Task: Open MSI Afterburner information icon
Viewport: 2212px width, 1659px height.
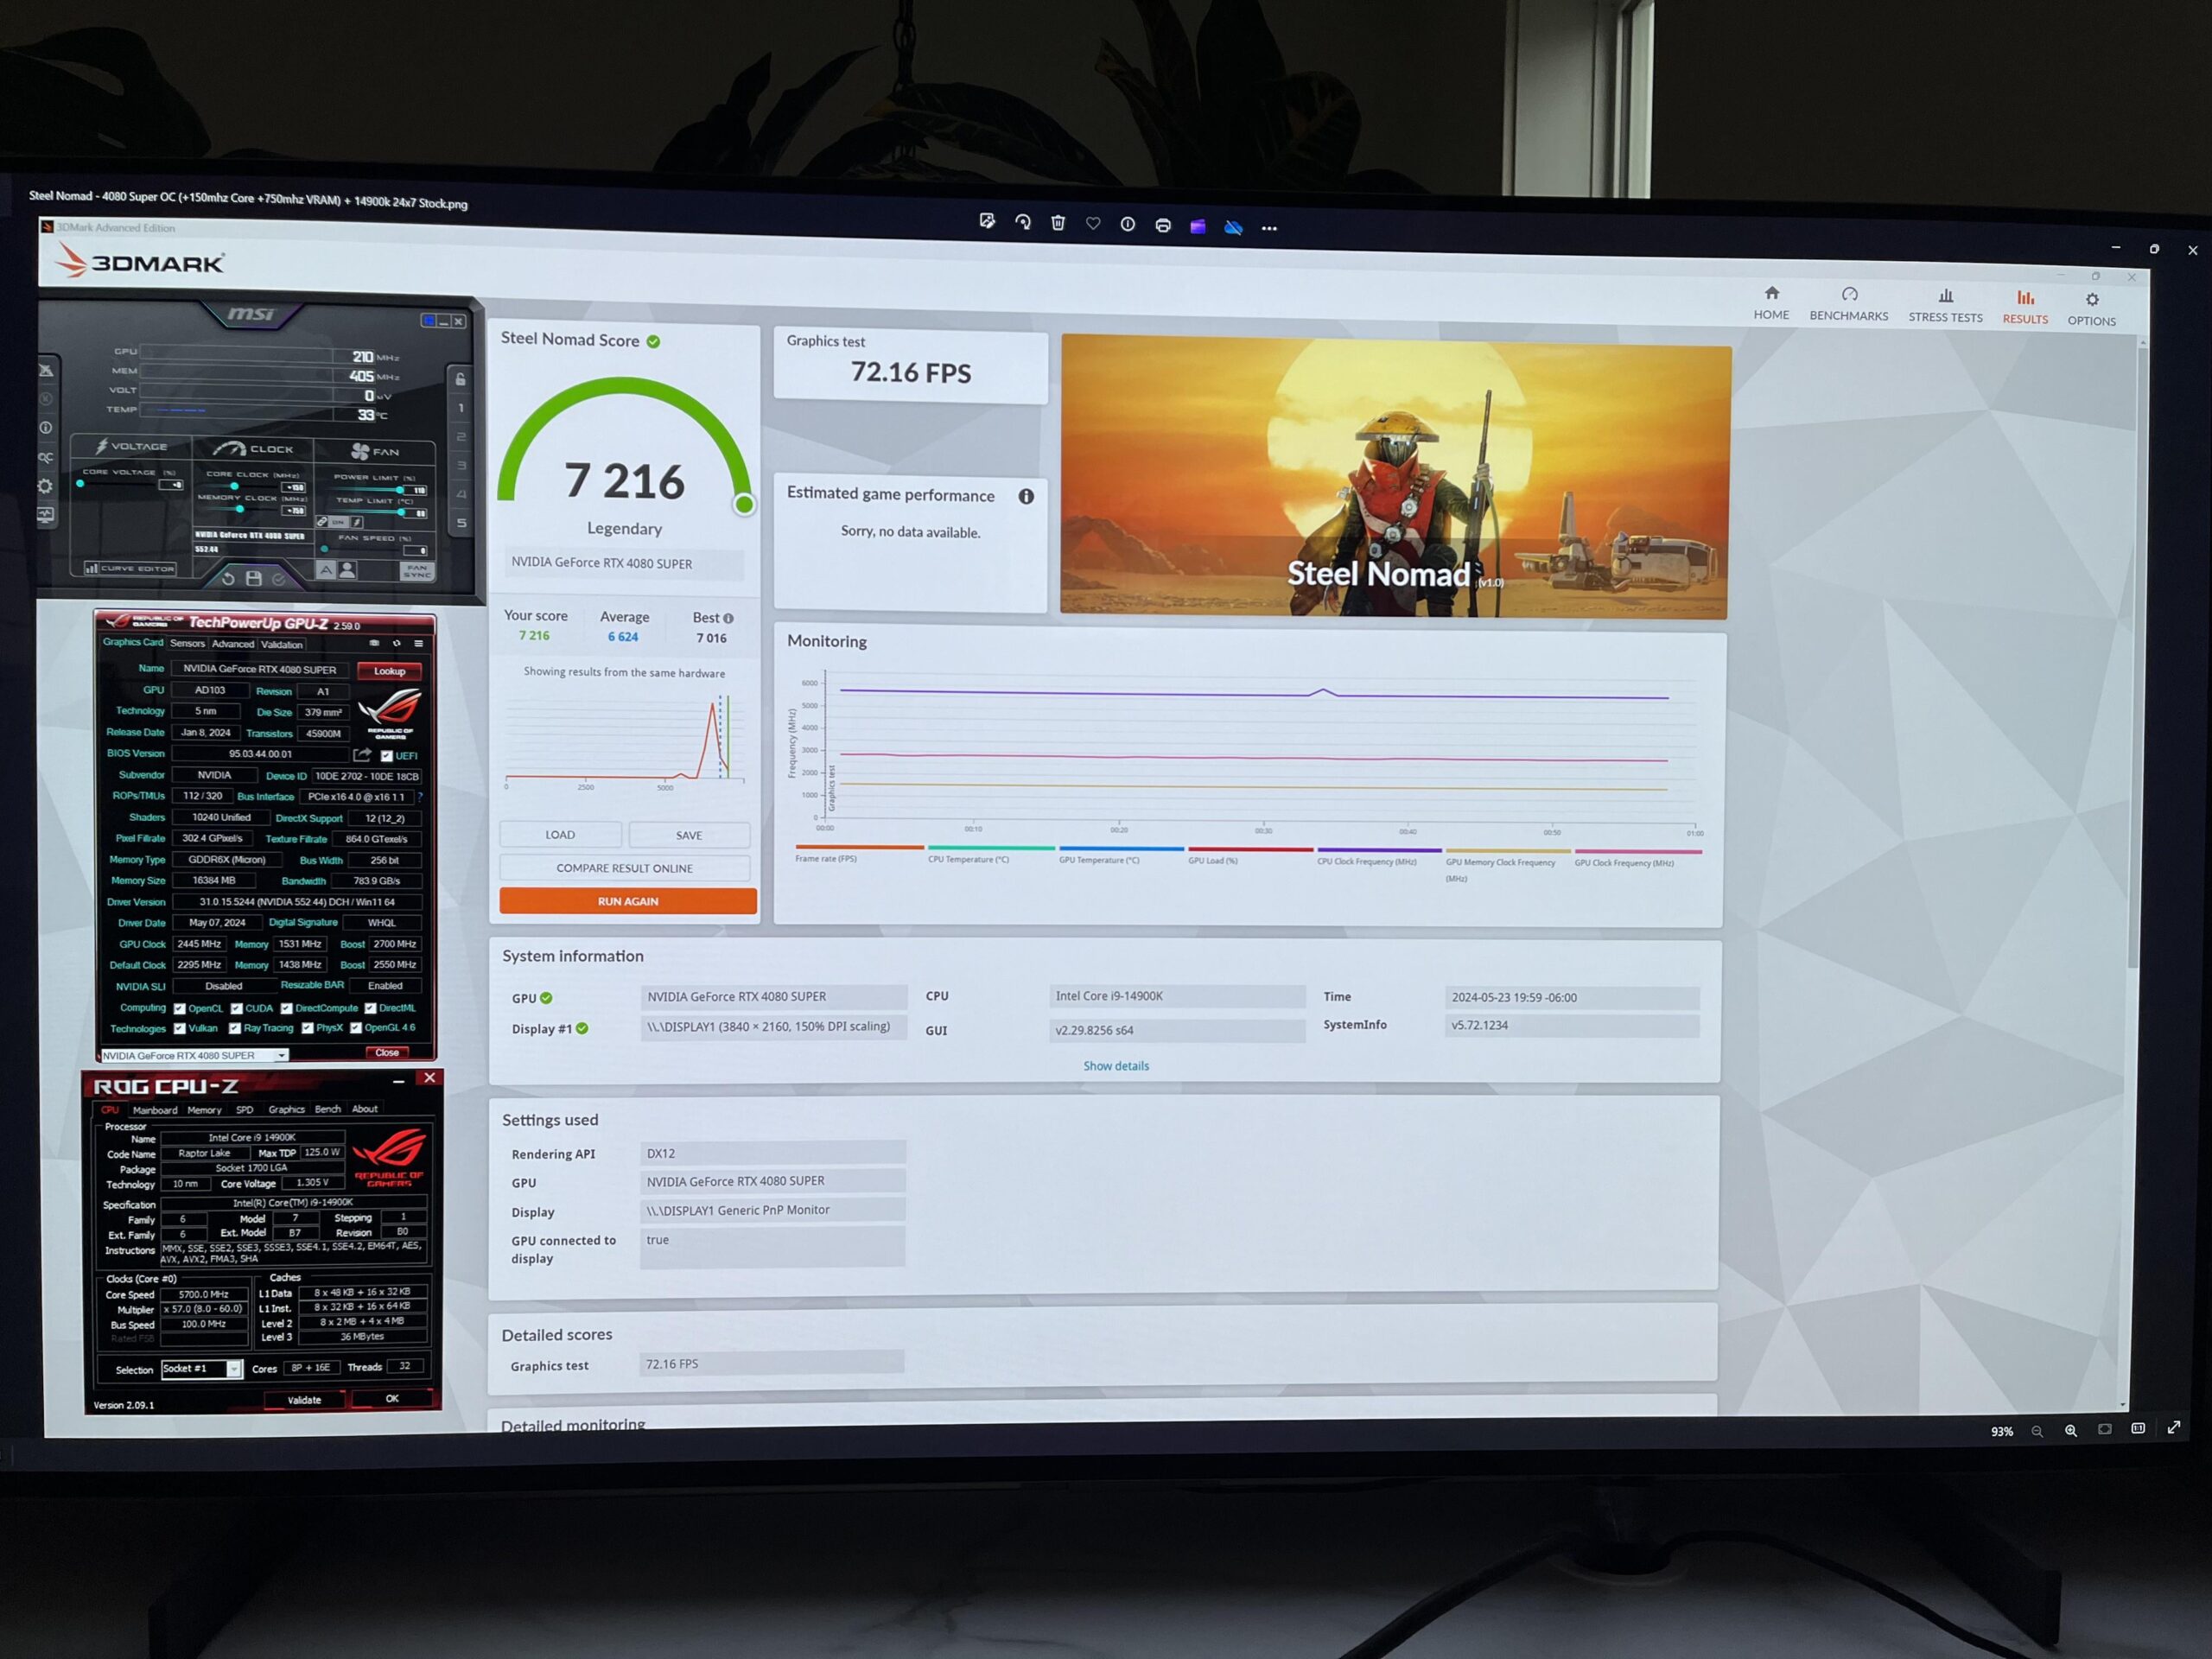Action: [46, 428]
